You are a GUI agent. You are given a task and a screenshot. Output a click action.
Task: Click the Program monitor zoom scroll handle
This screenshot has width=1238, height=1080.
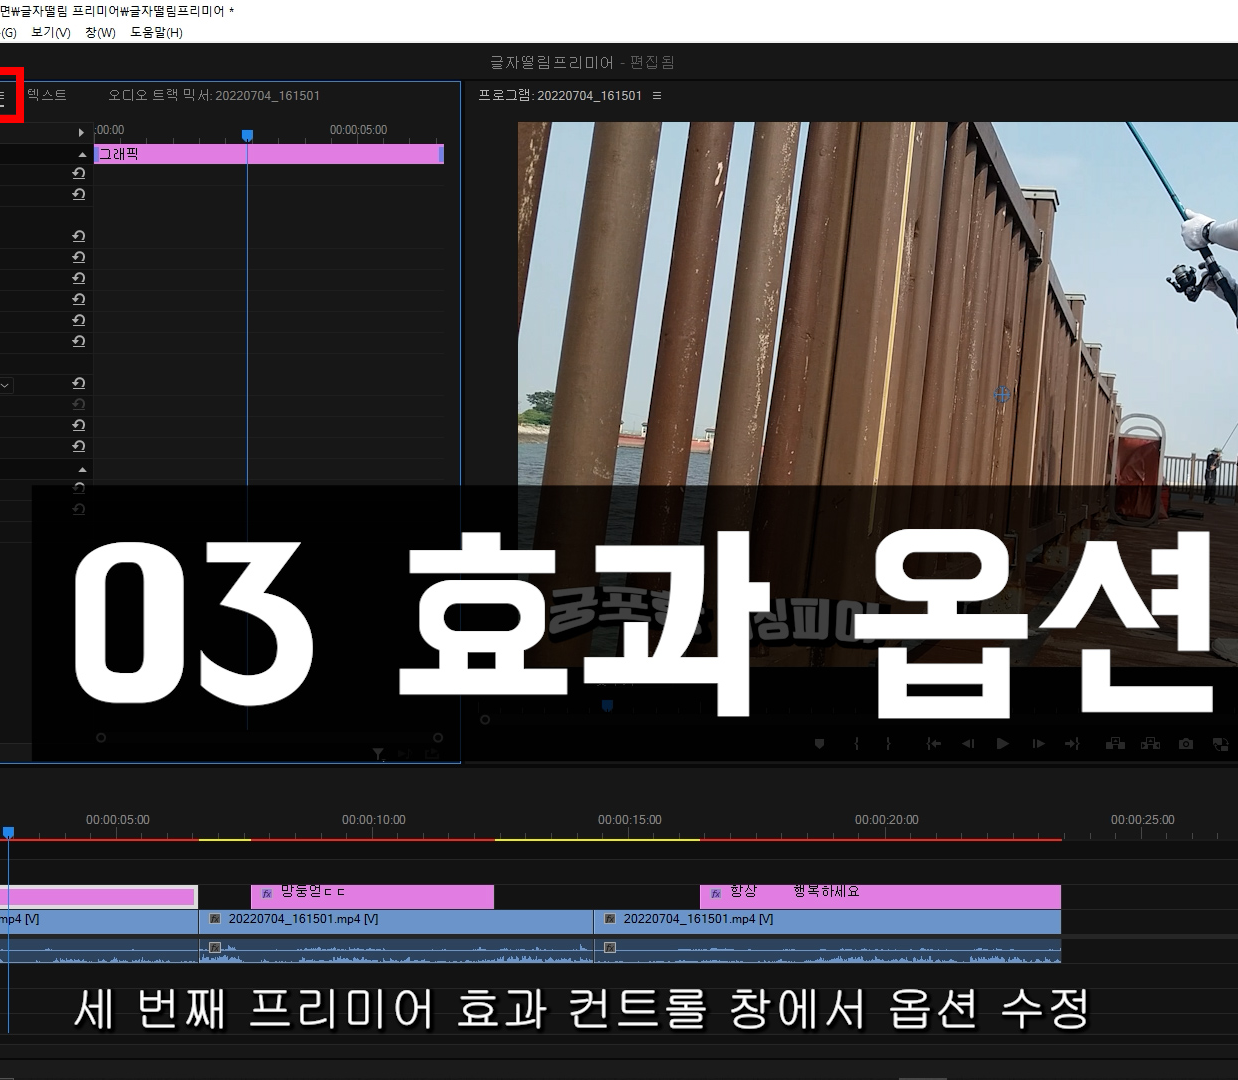pyautogui.click(x=485, y=719)
